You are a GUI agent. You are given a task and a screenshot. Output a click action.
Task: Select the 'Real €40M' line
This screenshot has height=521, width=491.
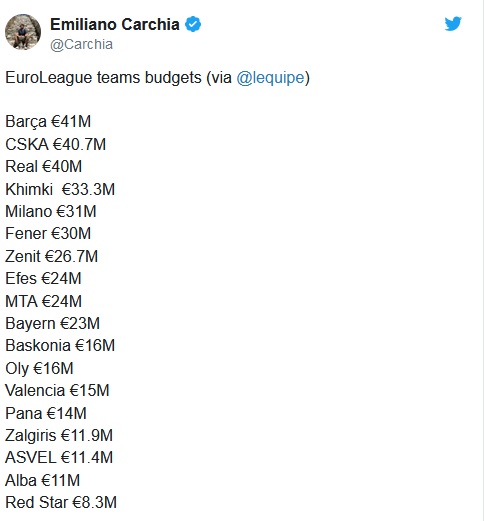[x=43, y=166]
